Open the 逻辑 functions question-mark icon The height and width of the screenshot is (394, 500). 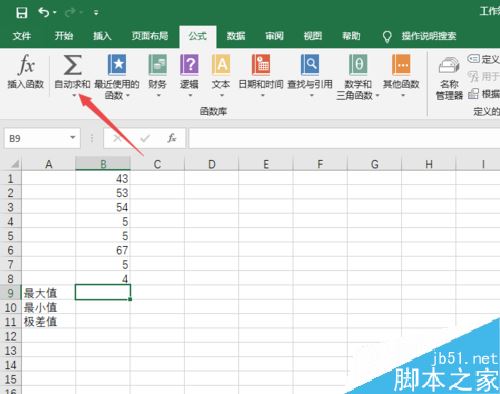tap(189, 65)
